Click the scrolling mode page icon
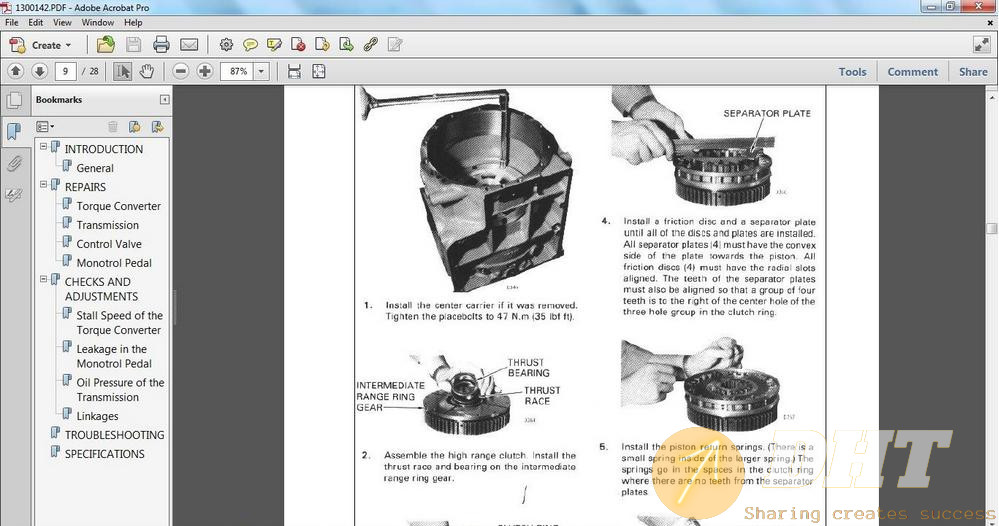Image resolution: width=999 pixels, height=526 pixels. point(294,71)
